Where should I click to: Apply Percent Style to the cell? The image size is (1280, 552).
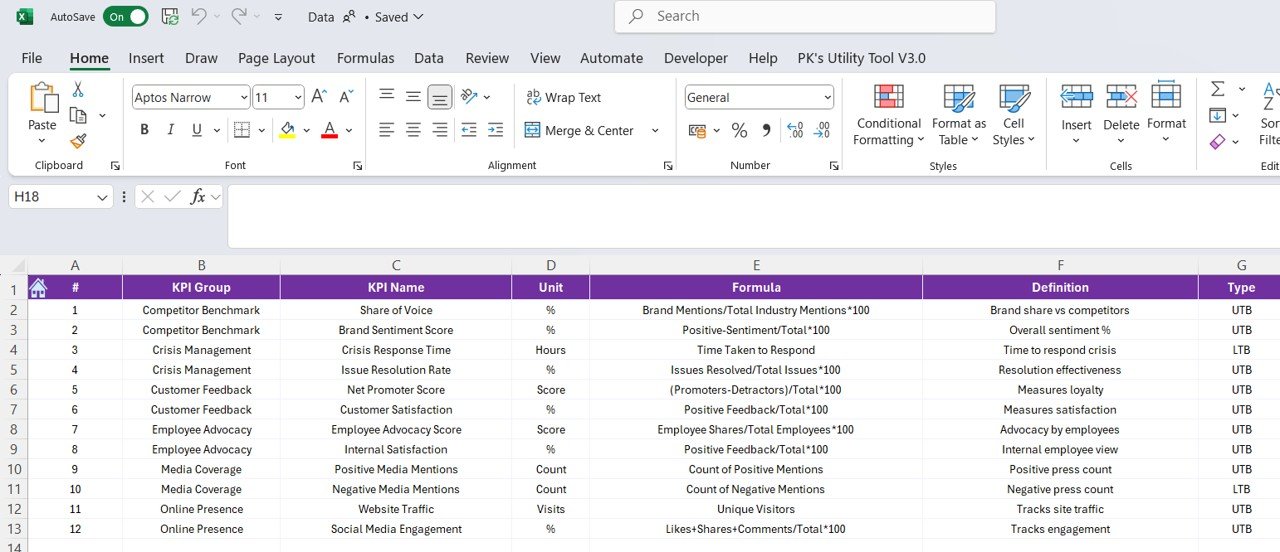739,130
